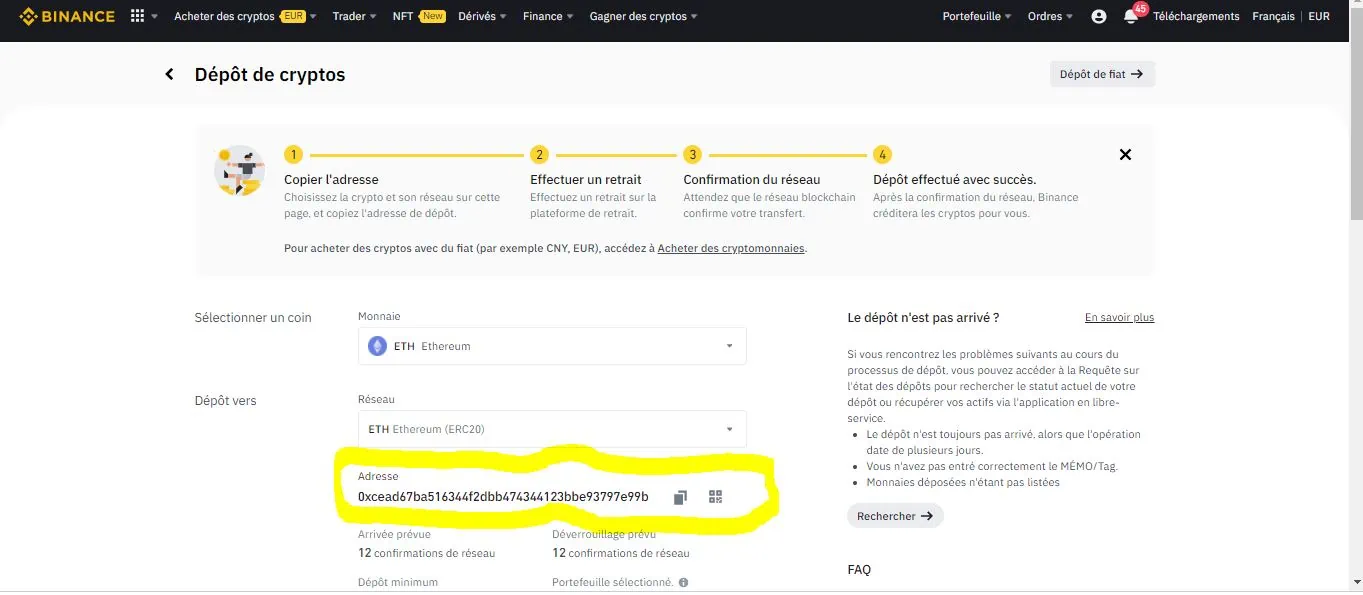Open Gagner des cryptos menu
Image resolution: width=1363 pixels, height=595 pixels.
pyautogui.click(x=643, y=16)
